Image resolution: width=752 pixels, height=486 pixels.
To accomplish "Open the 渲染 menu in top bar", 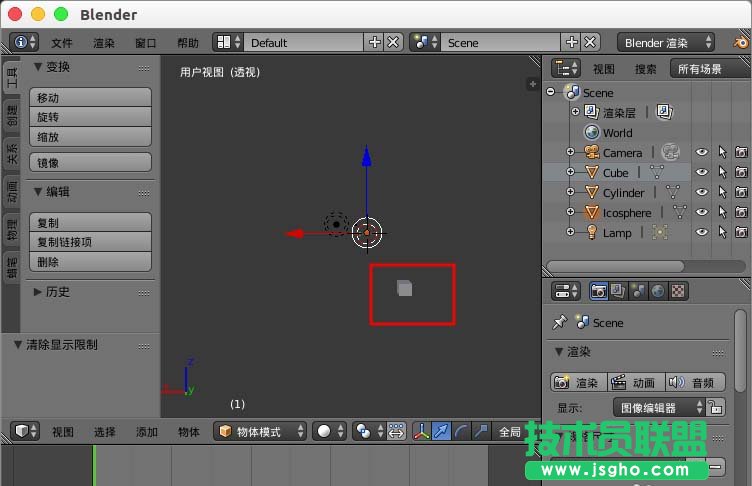I will pyautogui.click(x=104, y=43).
